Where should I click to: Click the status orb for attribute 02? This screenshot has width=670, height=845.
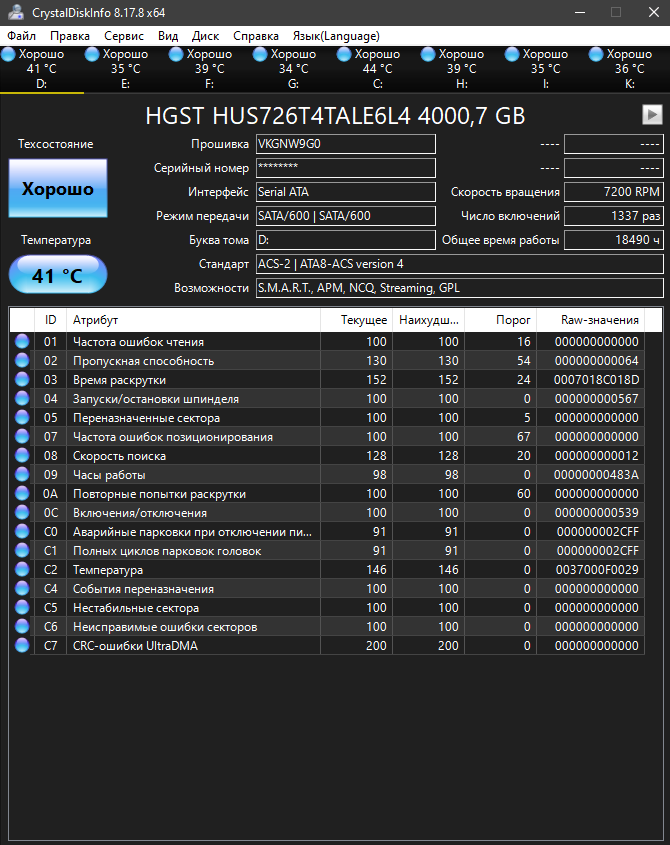(x=22, y=361)
